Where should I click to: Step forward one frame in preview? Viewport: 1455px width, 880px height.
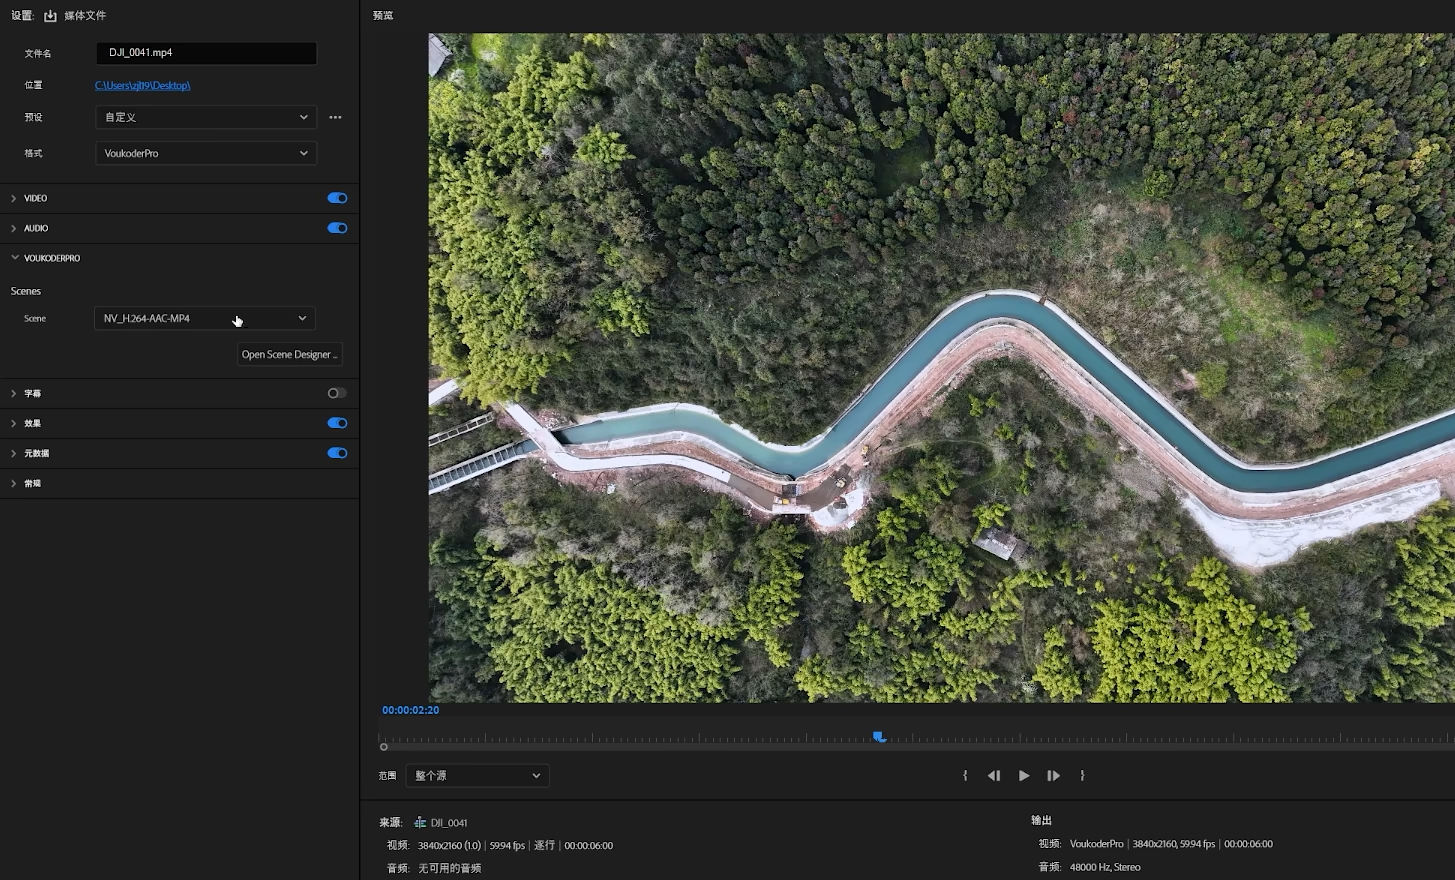pyautogui.click(x=1053, y=776)
